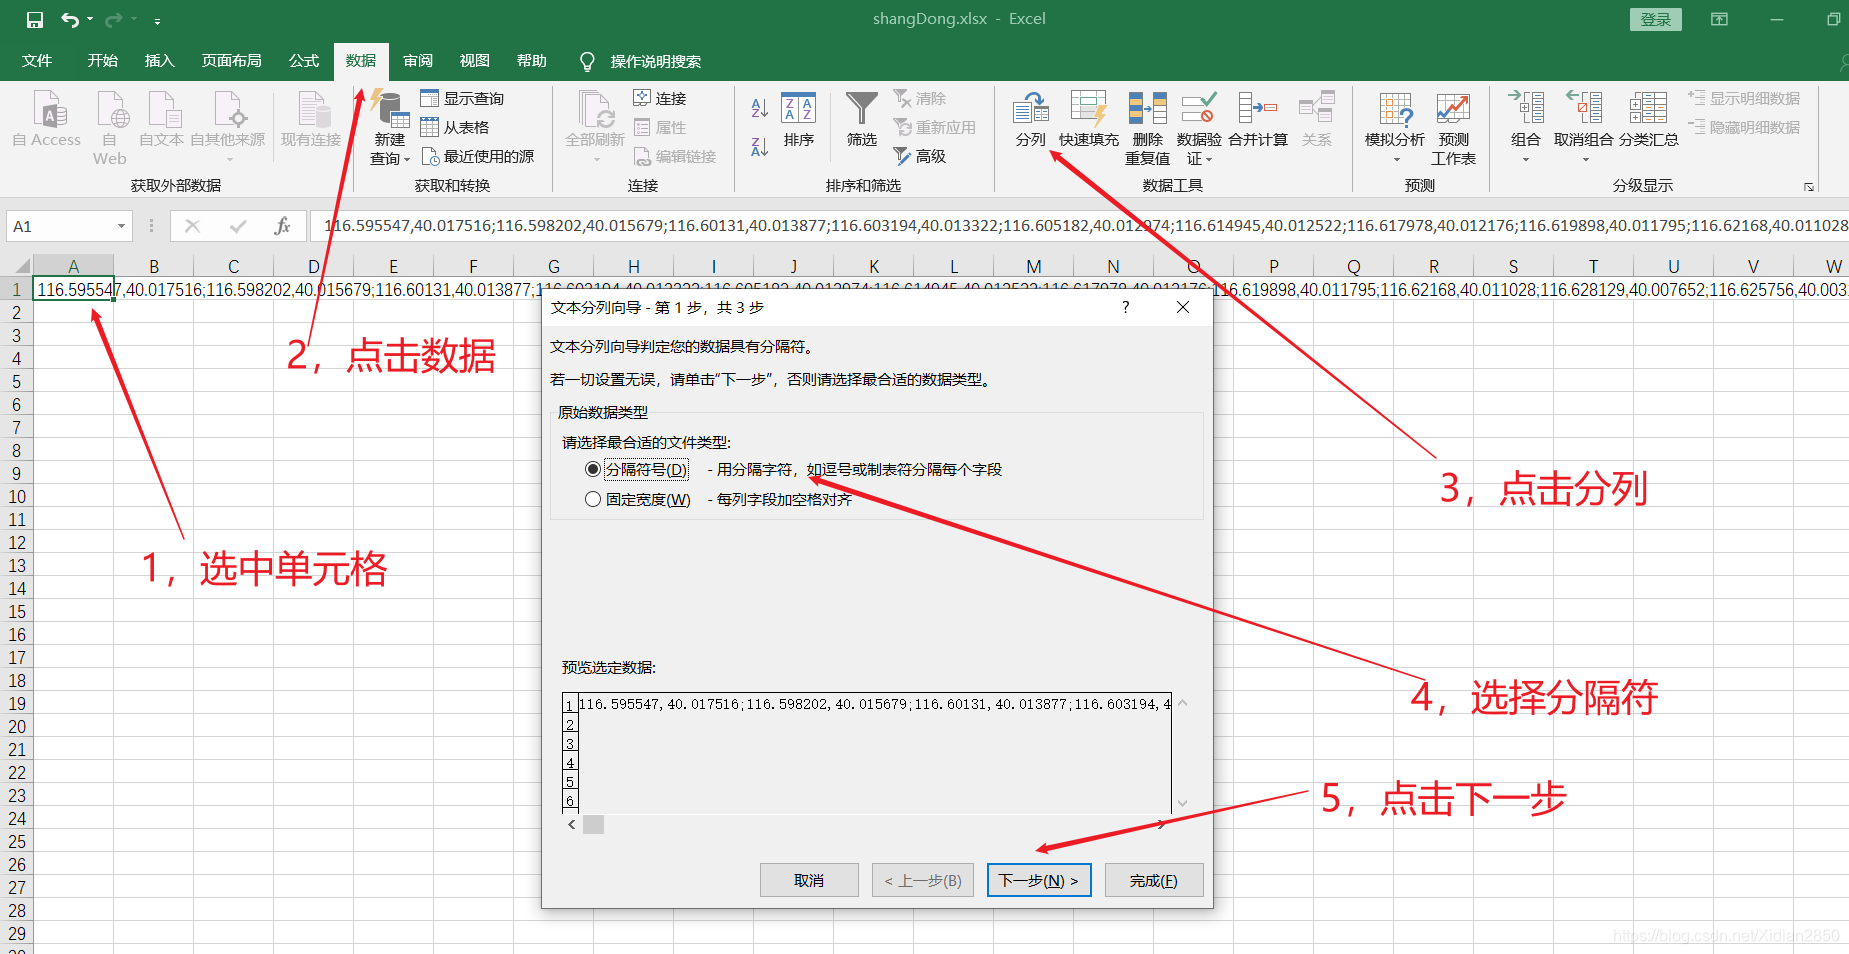The image size is (1849, 954).
Task: Click the preview horizontal scrollbar thumb
Action: point(594,824)
